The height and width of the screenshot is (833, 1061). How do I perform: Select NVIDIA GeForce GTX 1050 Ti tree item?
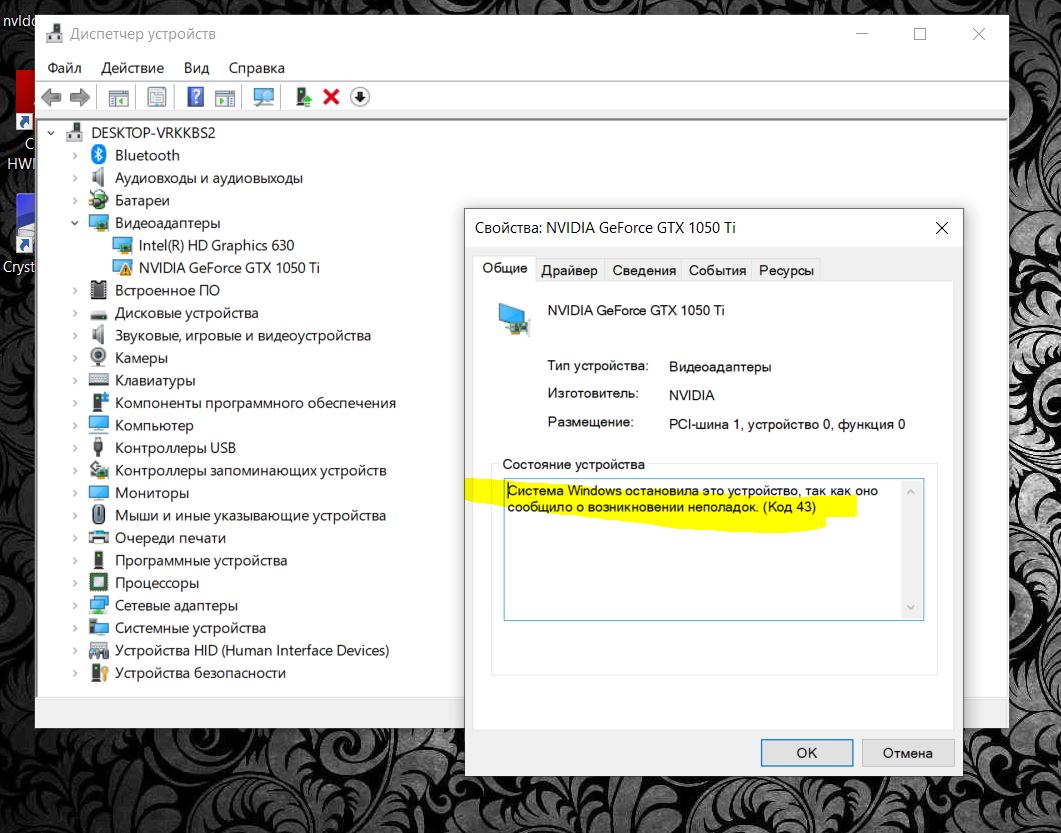click(x=229, y=267)
